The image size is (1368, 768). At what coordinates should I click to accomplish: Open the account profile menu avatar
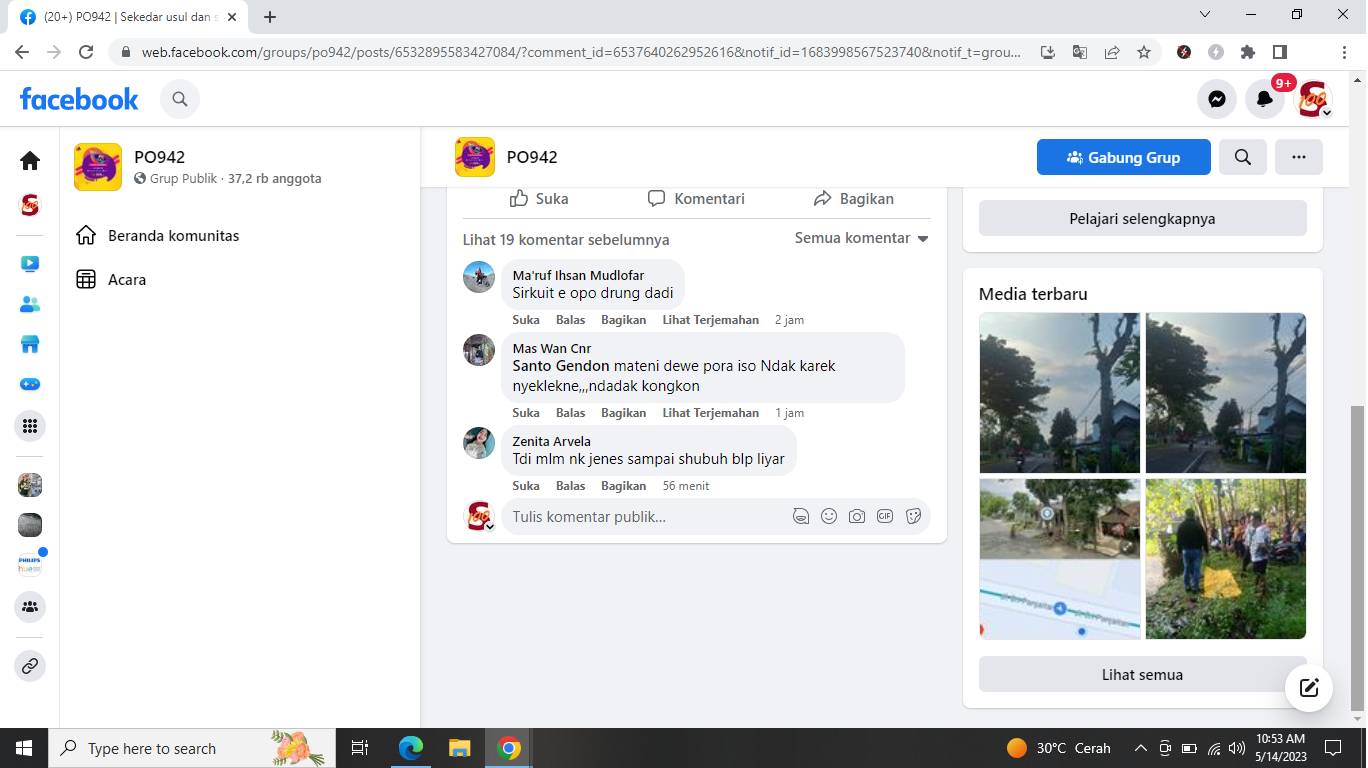[1313, 99]
